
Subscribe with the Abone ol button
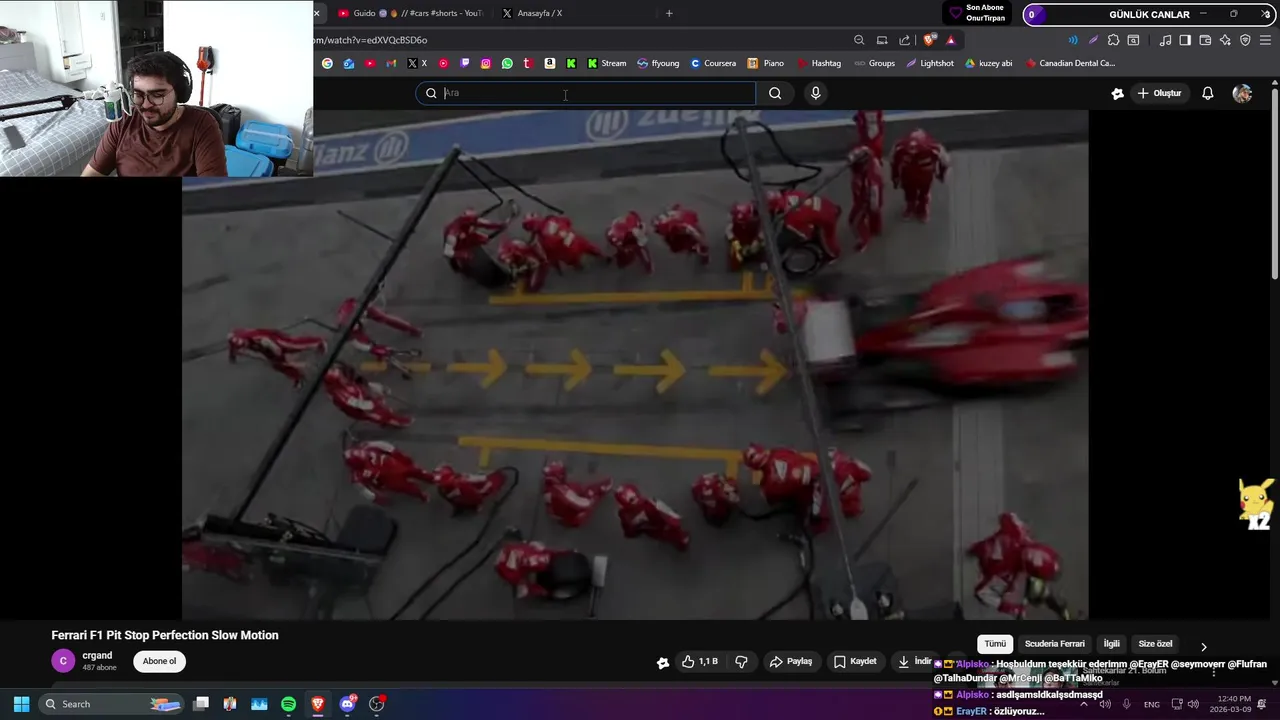click(159, 661)
